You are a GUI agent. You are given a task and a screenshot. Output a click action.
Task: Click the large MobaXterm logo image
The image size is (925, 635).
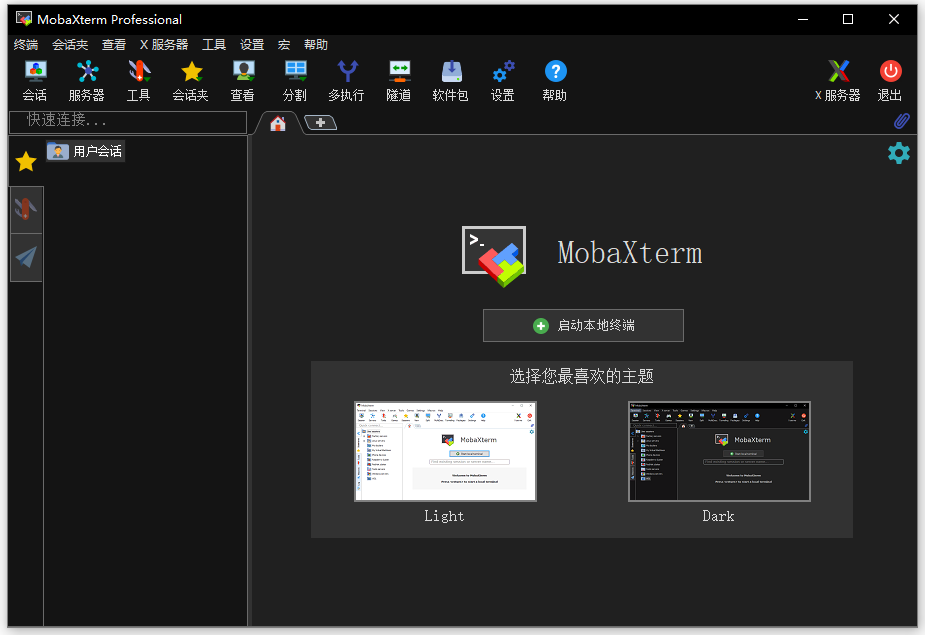[x=494, y=256]
